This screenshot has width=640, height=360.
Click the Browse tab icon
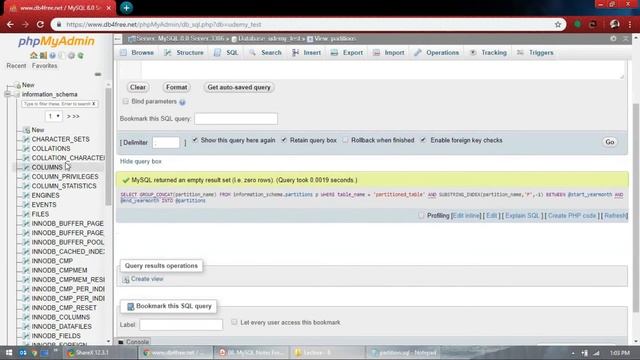tap(124, 53)
